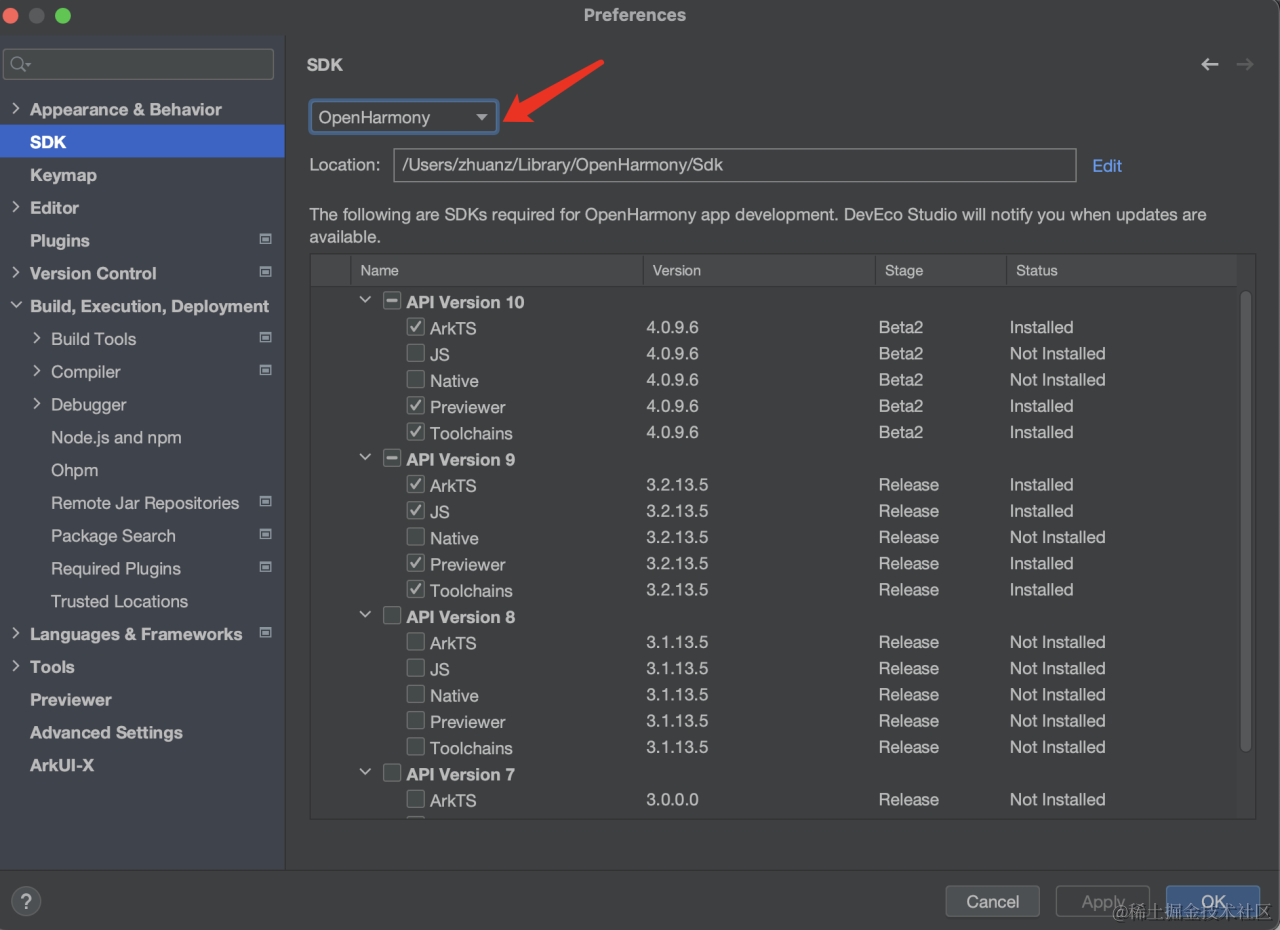
Task: Expand the Build Tools settings node
Action: point(37,338)
